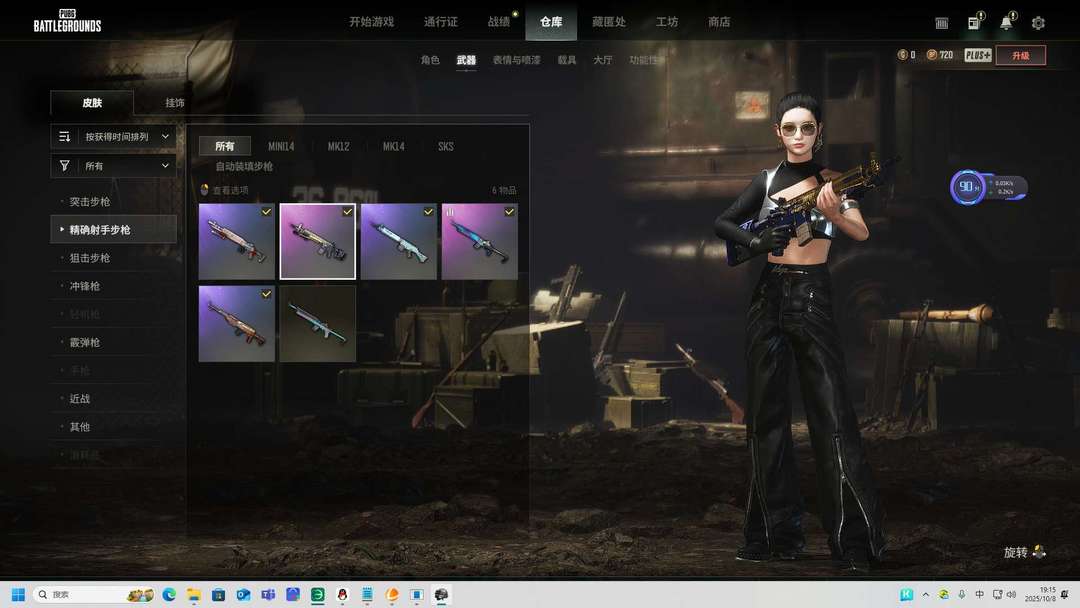The width and height of the screenshot is (1080, 608).
Task: Select 狙击步枪 weapon category
Action: click(x=90, y=258)
